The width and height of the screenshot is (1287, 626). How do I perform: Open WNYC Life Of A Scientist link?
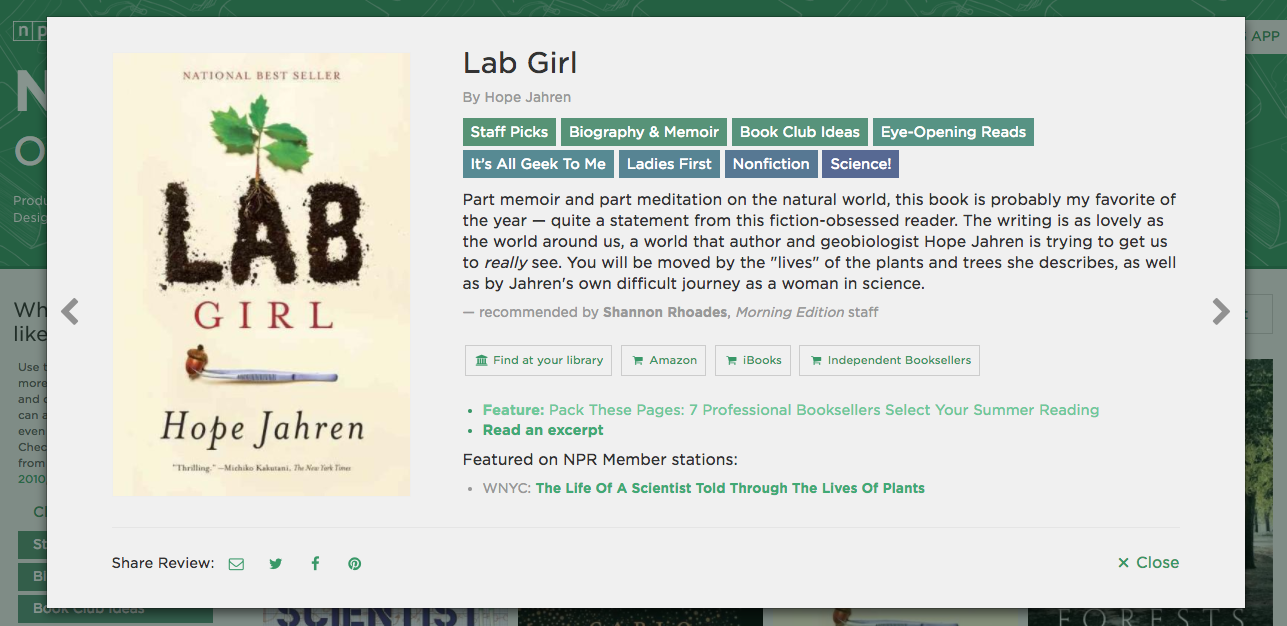click(x=730, y=489)
